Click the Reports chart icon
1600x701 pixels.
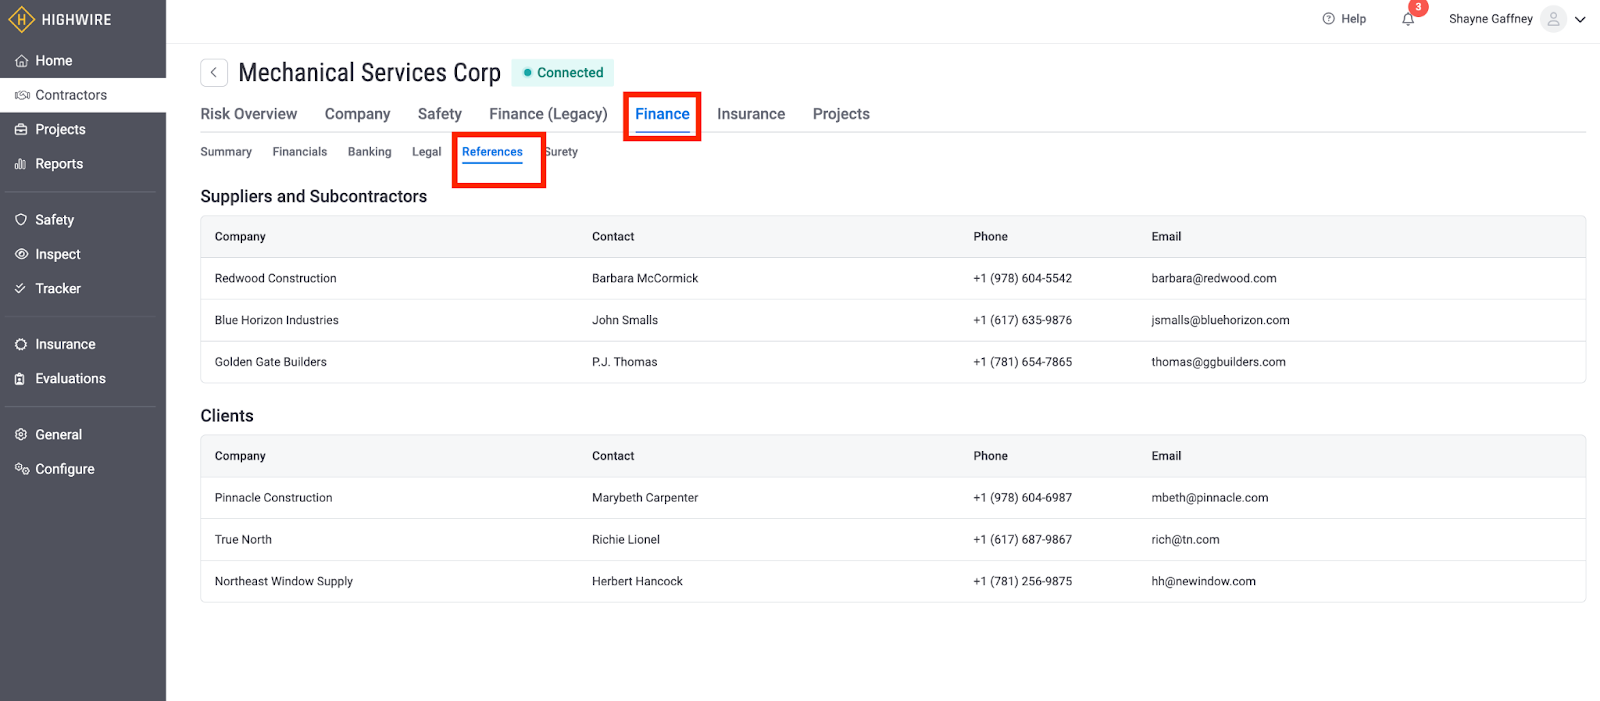pos(21,164)
